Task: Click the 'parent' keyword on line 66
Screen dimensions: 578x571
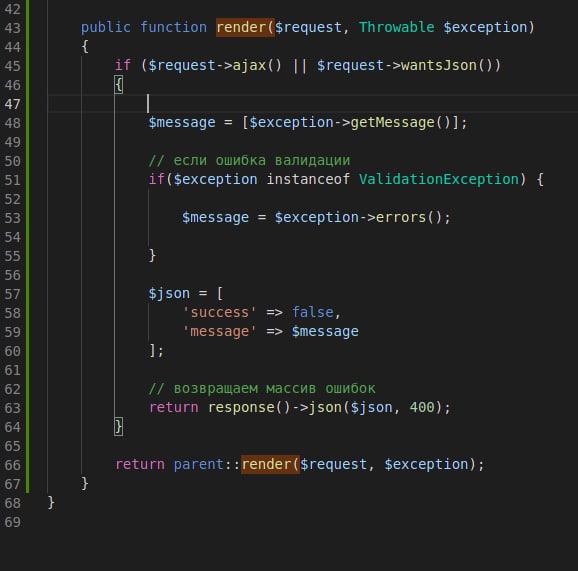Action: coord(198,464)
